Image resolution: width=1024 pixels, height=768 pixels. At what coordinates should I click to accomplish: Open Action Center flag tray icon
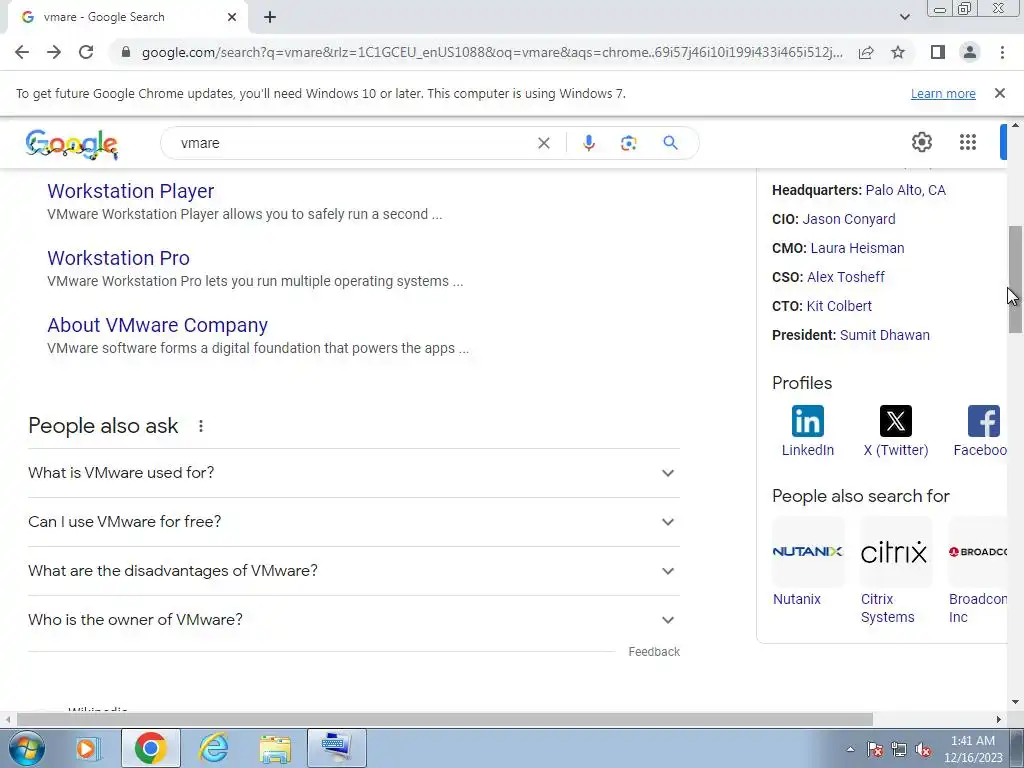[875, 749]
